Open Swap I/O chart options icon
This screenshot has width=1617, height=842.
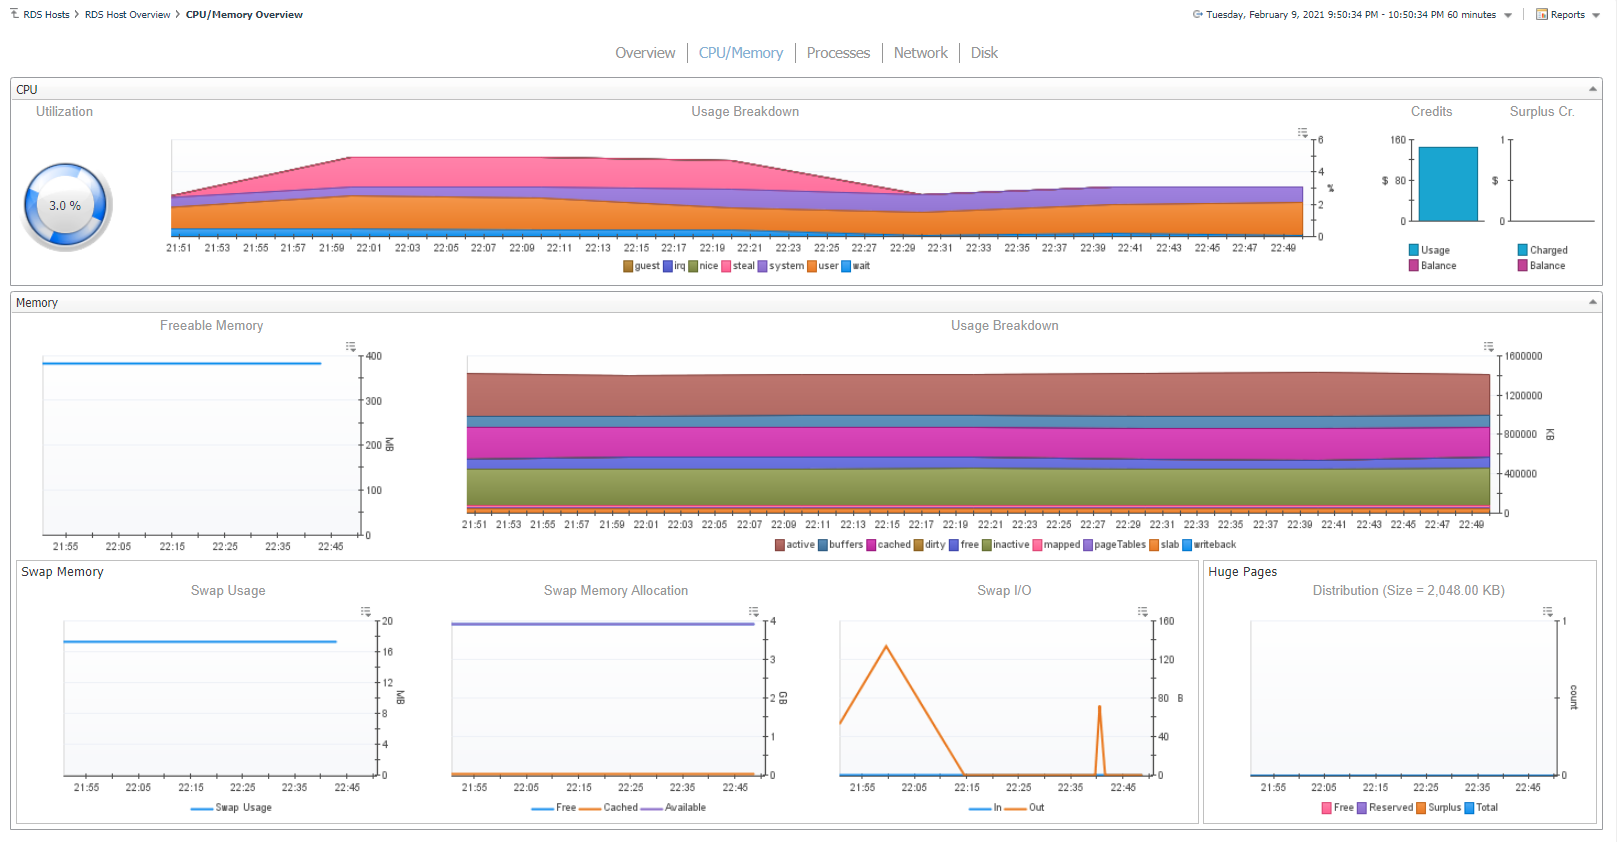tap(1142, 611)
